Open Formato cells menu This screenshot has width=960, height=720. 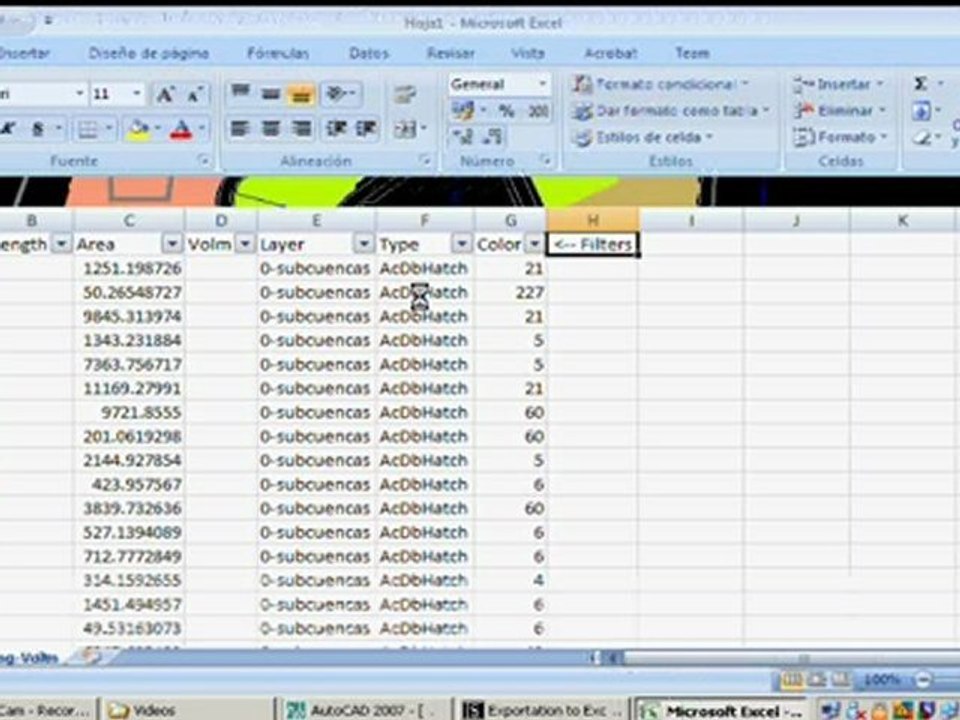click(x=839, y=137)
